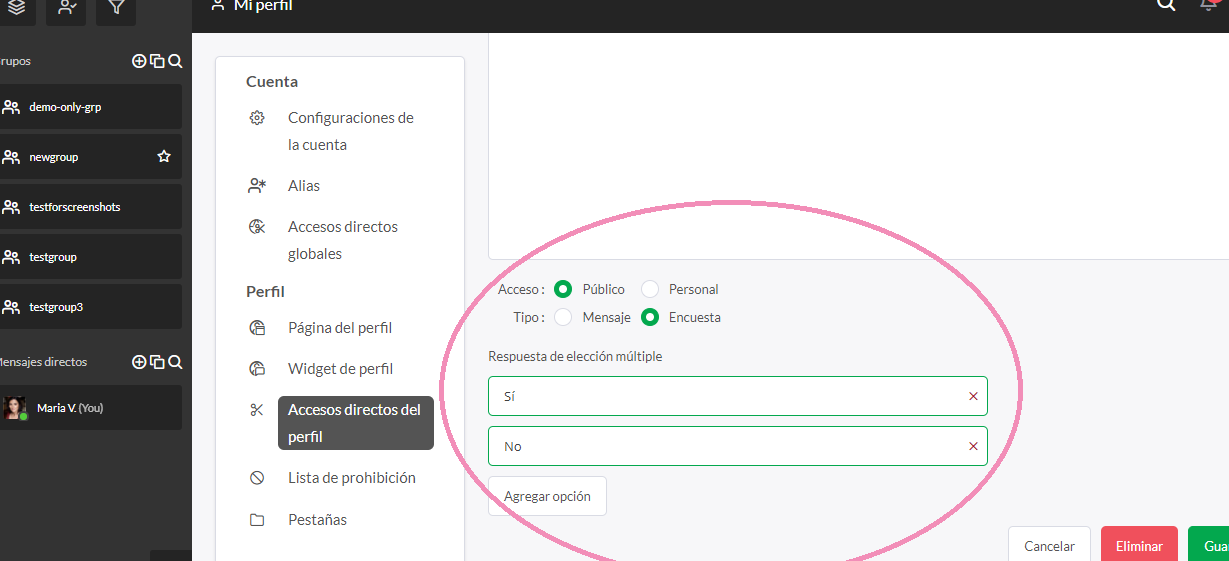Click the ban icon beside Lista de prohibición
1229x561 pixels.
[x=257, y=478]
